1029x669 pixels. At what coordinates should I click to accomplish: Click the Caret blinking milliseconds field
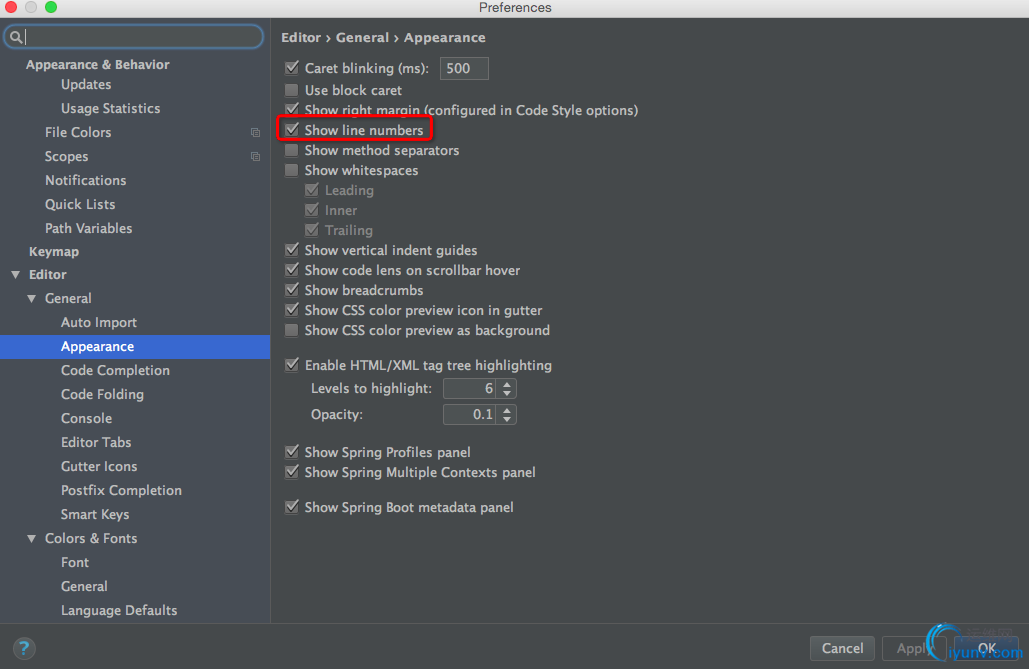(464, 68)
